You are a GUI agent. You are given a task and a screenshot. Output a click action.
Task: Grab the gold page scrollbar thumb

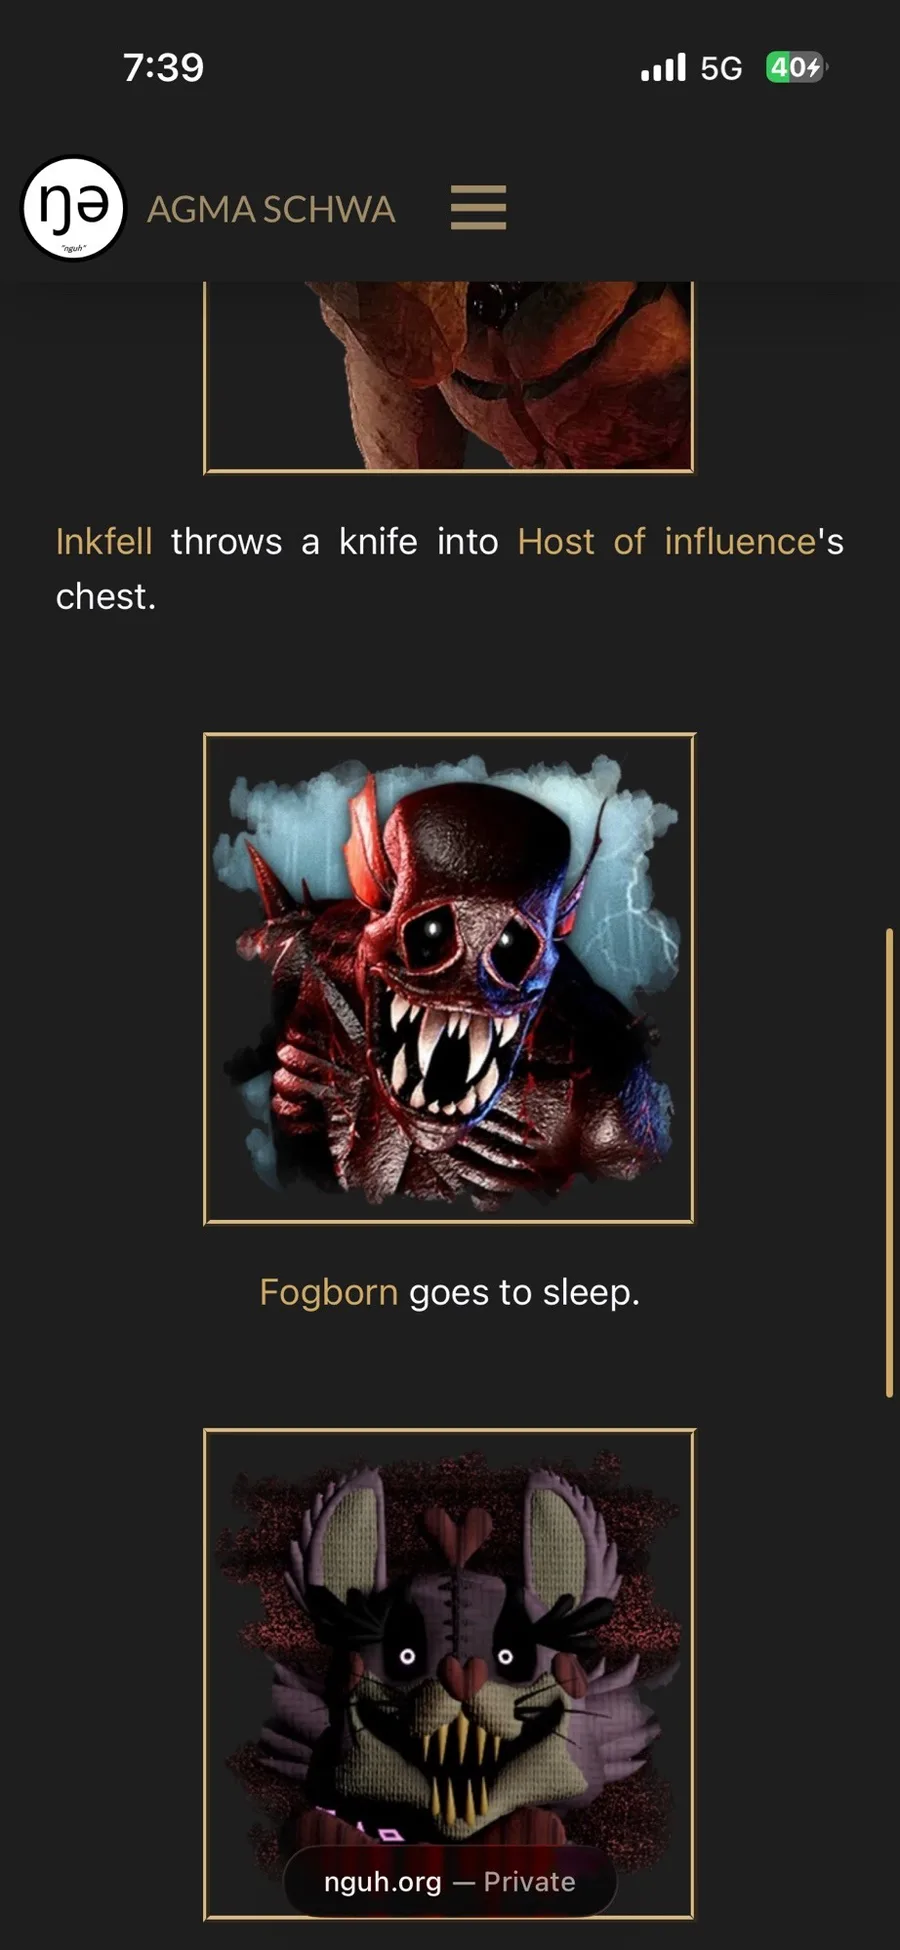click(888, 1162)
